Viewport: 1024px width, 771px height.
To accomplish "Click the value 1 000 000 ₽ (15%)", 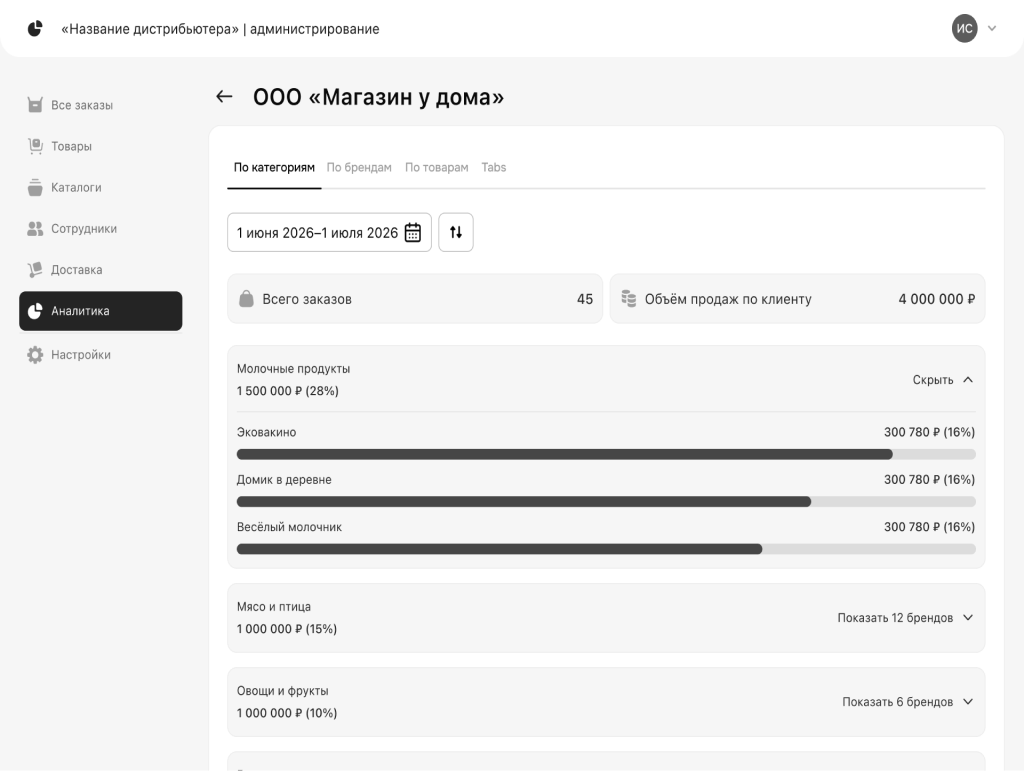I will pyautogui.click(x=287, y=629).
